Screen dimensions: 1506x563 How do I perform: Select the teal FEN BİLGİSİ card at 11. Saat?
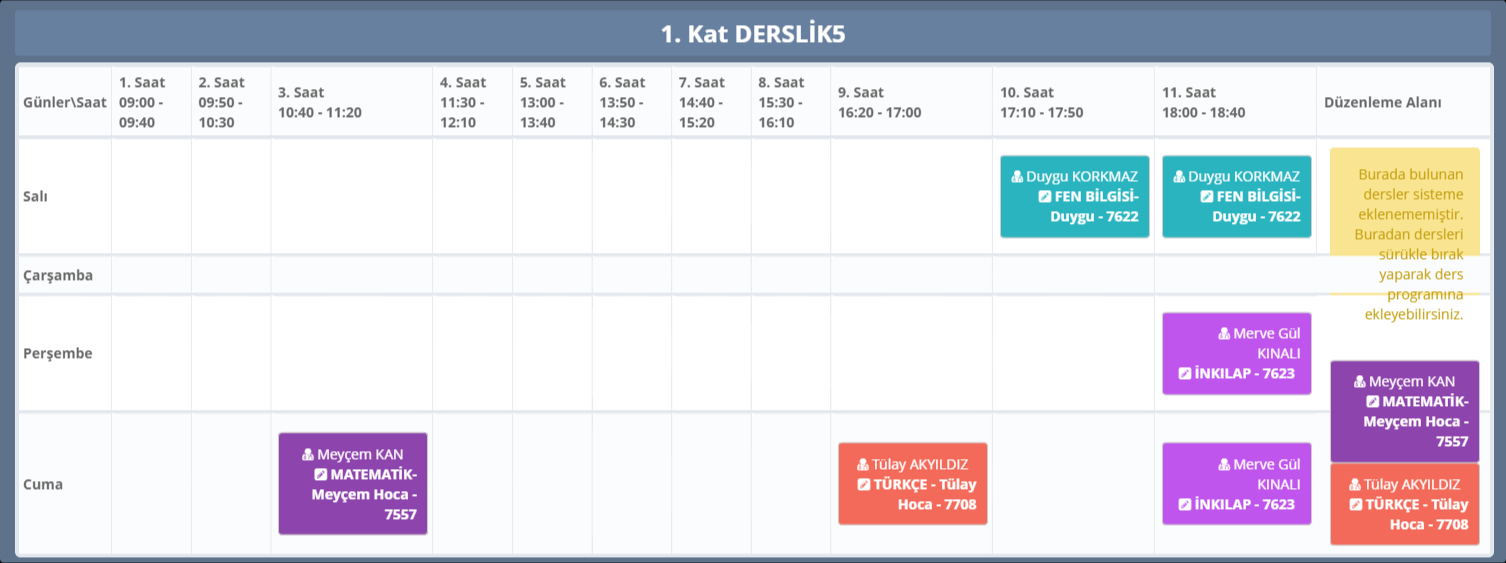coord(1236,196)
